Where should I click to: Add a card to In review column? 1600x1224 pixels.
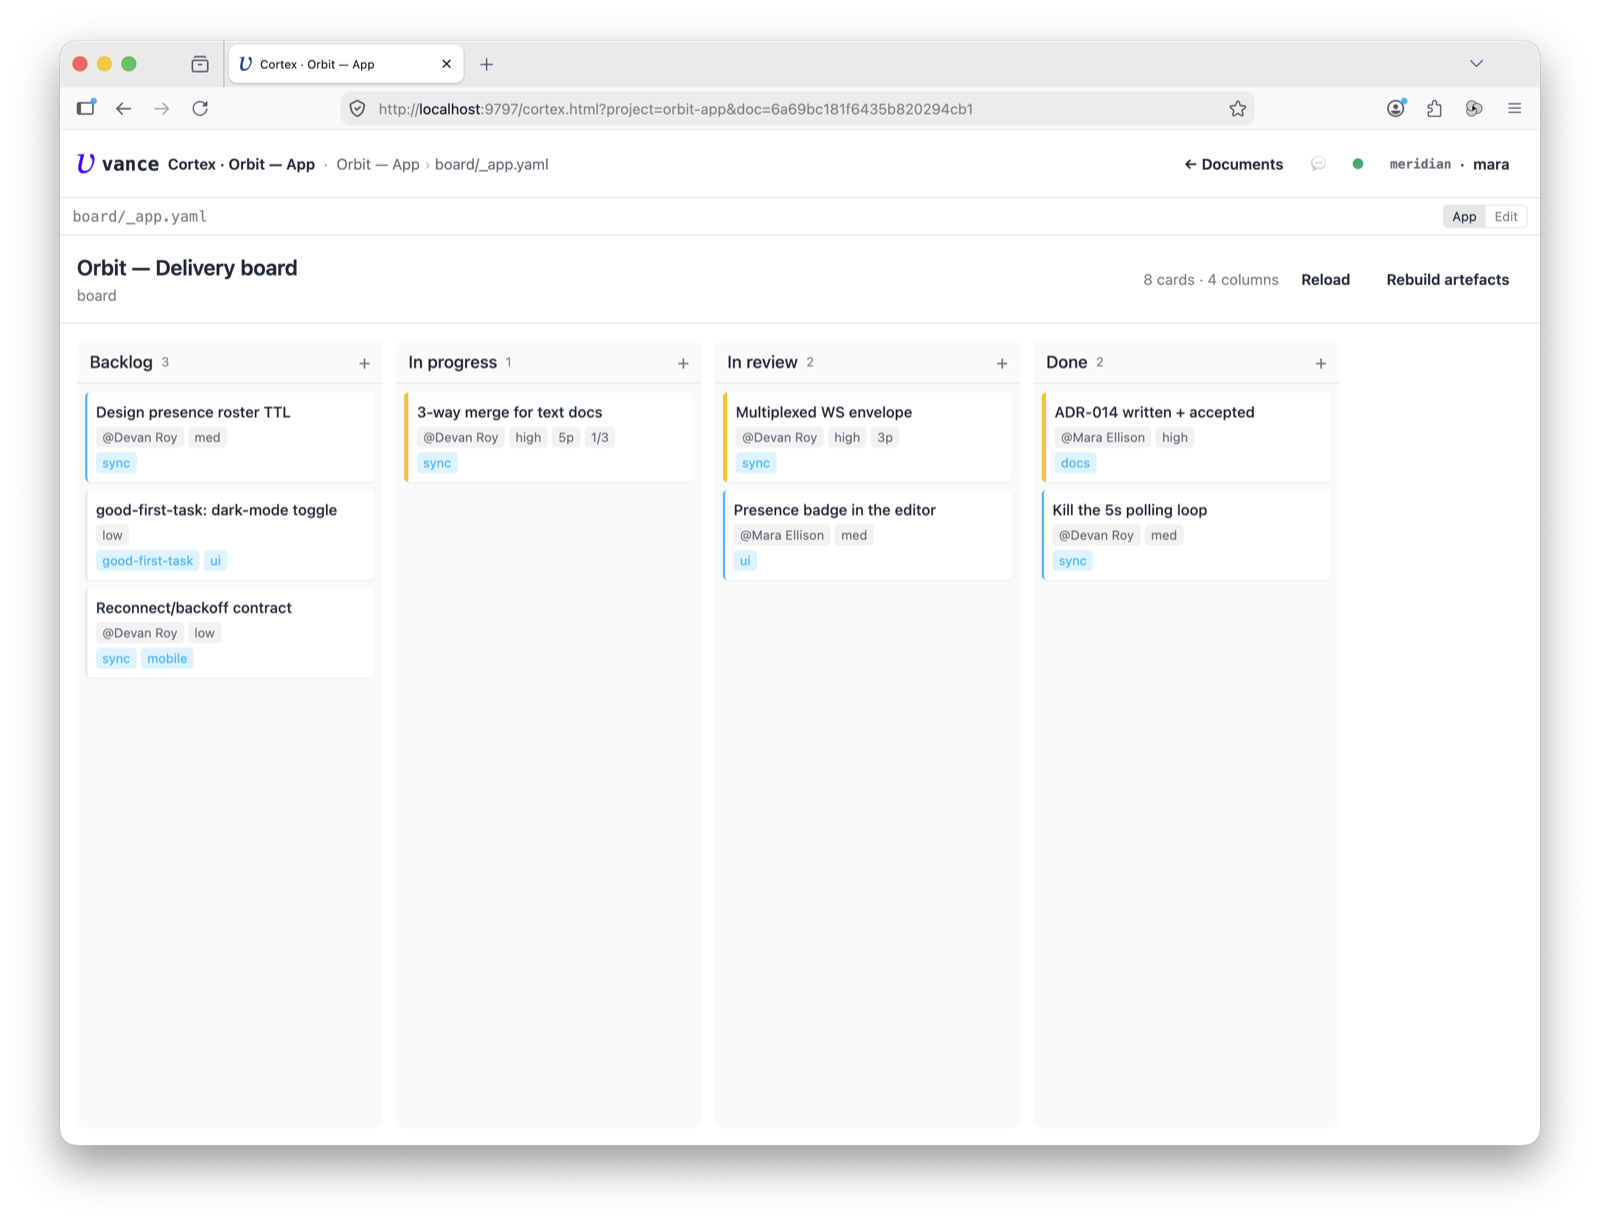(1002, 363)
